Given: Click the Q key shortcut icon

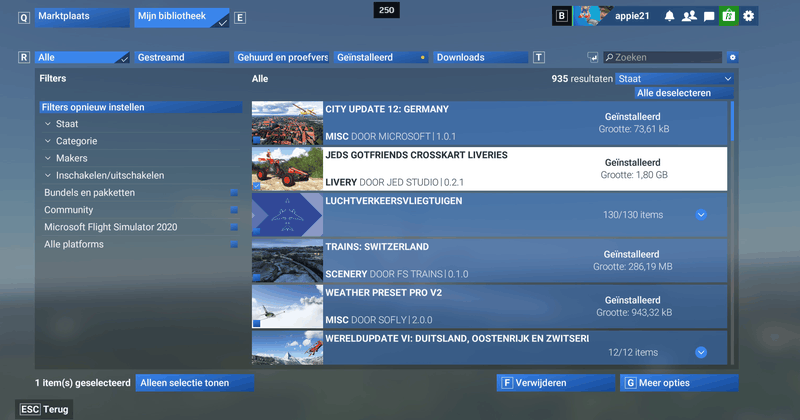Looking at the screenshot, I should 23,18.
